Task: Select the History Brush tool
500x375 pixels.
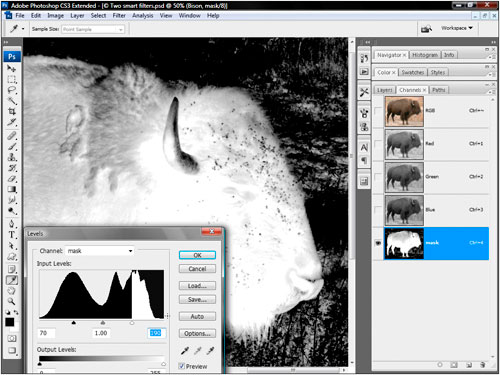Action: point(12,168)
